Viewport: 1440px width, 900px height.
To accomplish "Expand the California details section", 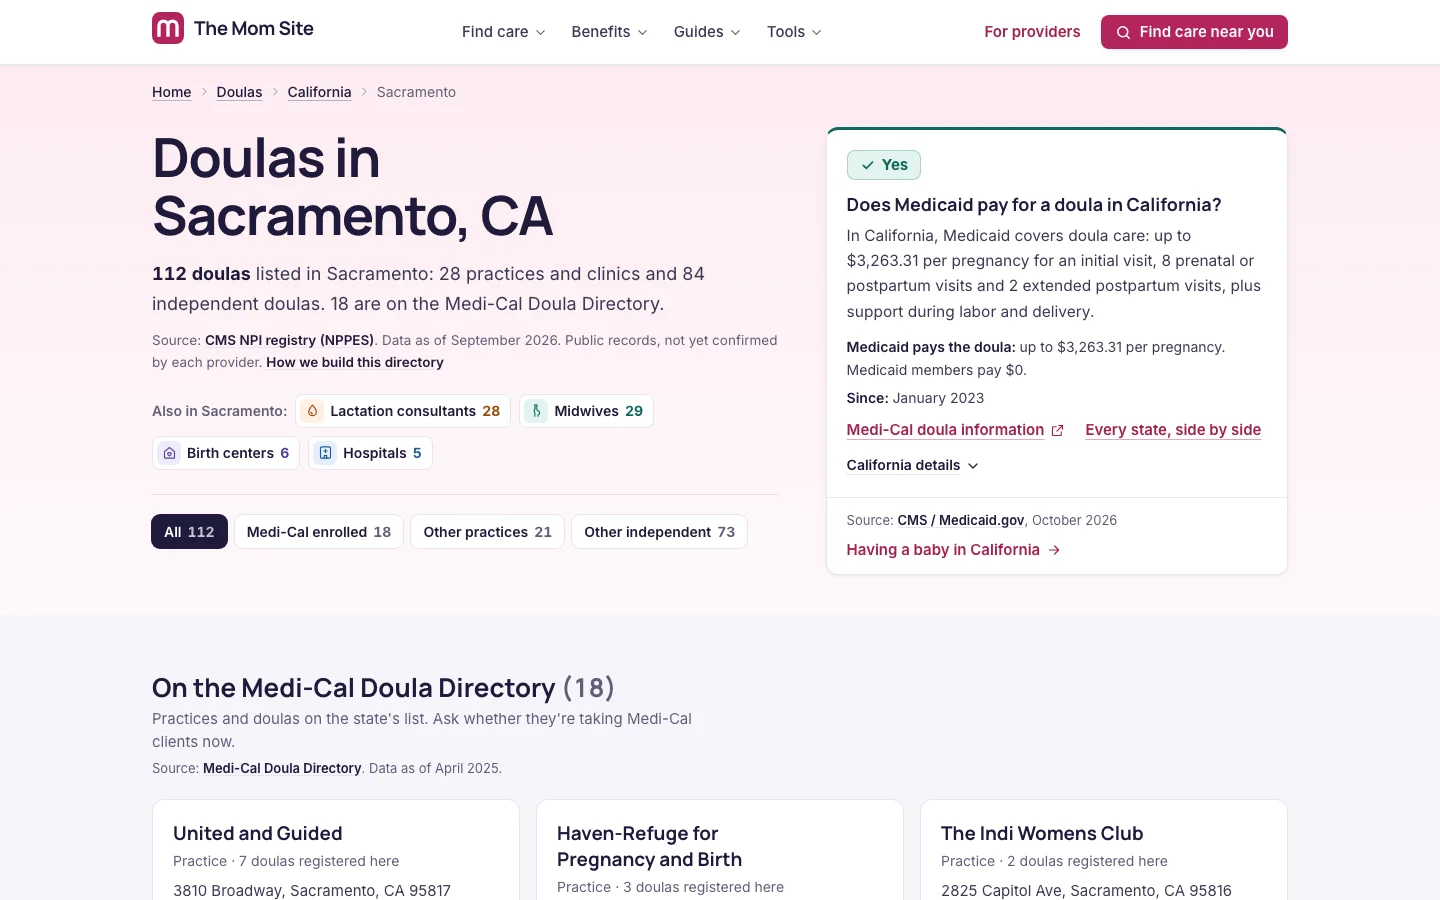I will pyautogui.click(x=912, y=465).
